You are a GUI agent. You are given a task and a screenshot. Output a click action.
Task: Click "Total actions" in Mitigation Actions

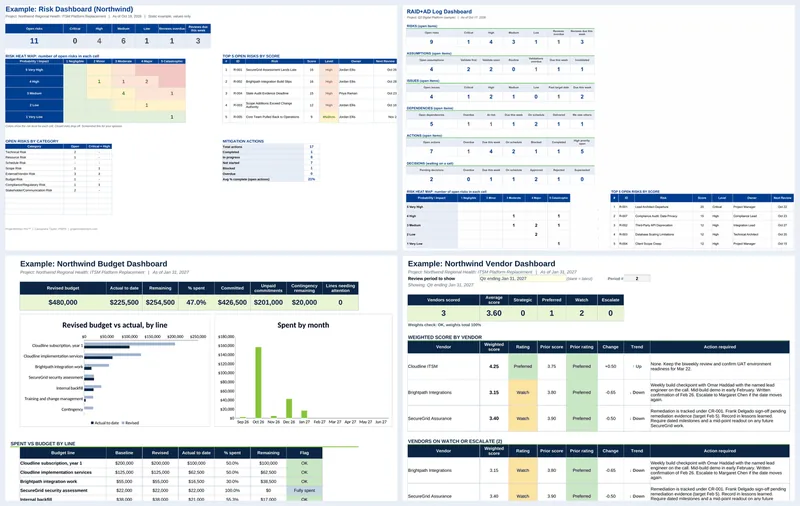click(232, 147)
